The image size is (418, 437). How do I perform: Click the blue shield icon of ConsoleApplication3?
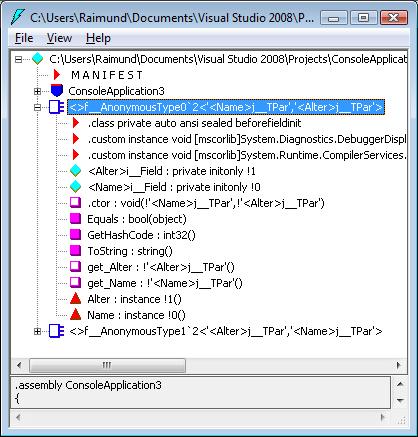coord(57,91)
